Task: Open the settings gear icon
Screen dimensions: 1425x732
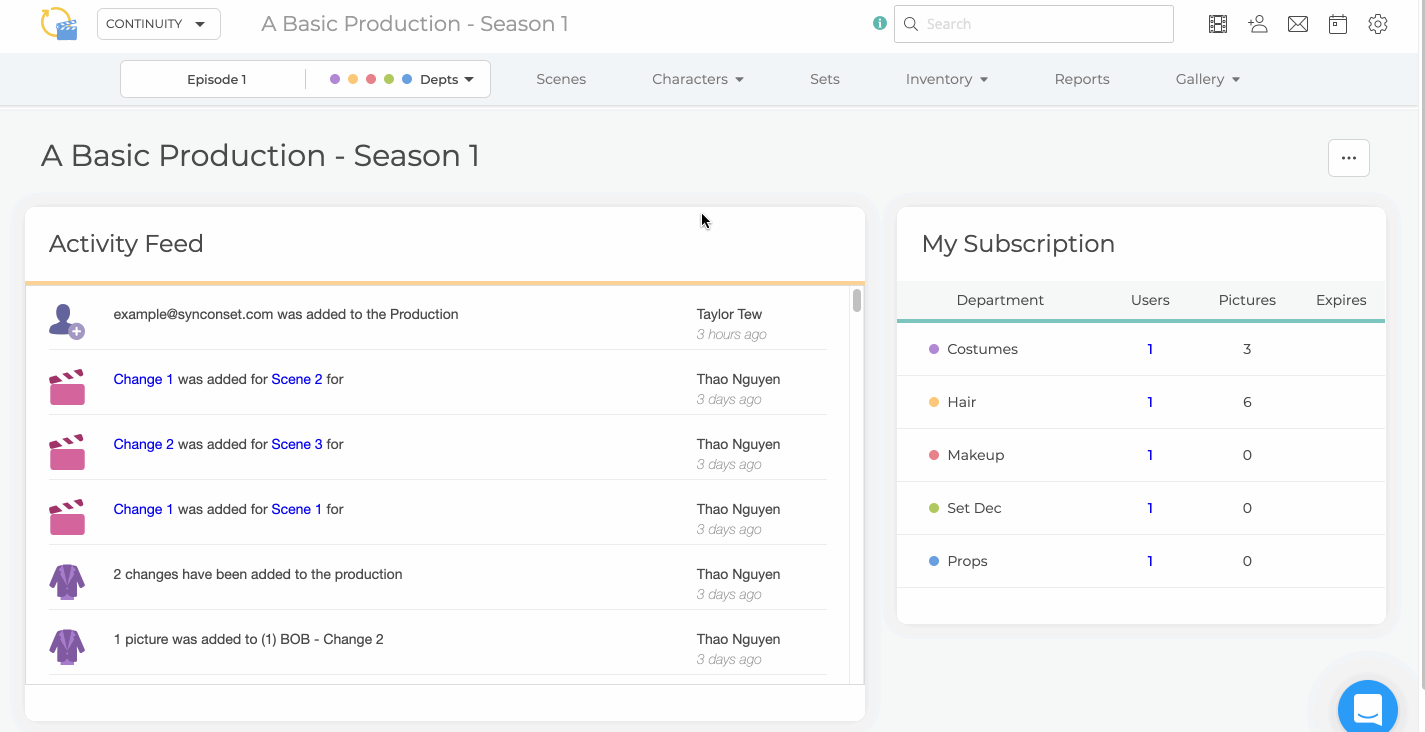Action: (1378, 24)
